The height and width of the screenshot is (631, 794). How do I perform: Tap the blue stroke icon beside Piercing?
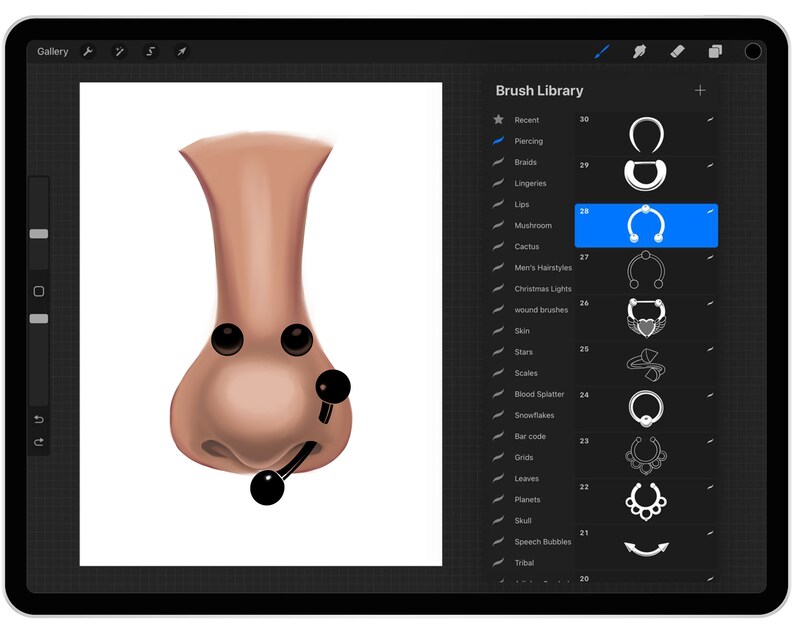click(498, 141)
